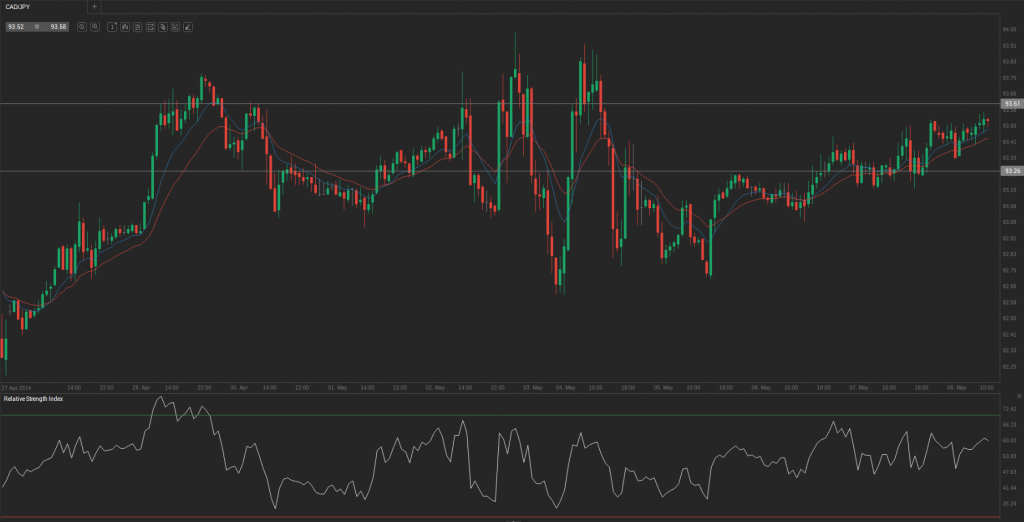This screenshot has height=522, width=1024.
Task: Select the 93.61 horizontal line price label
Action: pos(1011,104)
